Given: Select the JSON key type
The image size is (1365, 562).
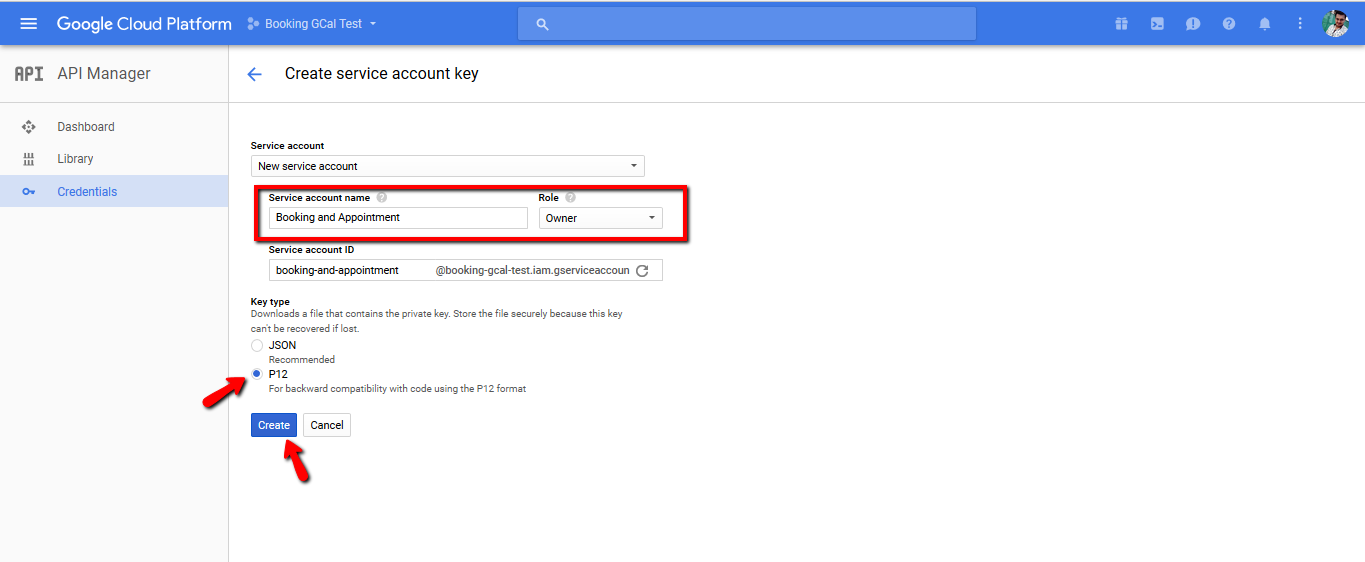Looking at the screenshot, I should click(x=257, y=346).
